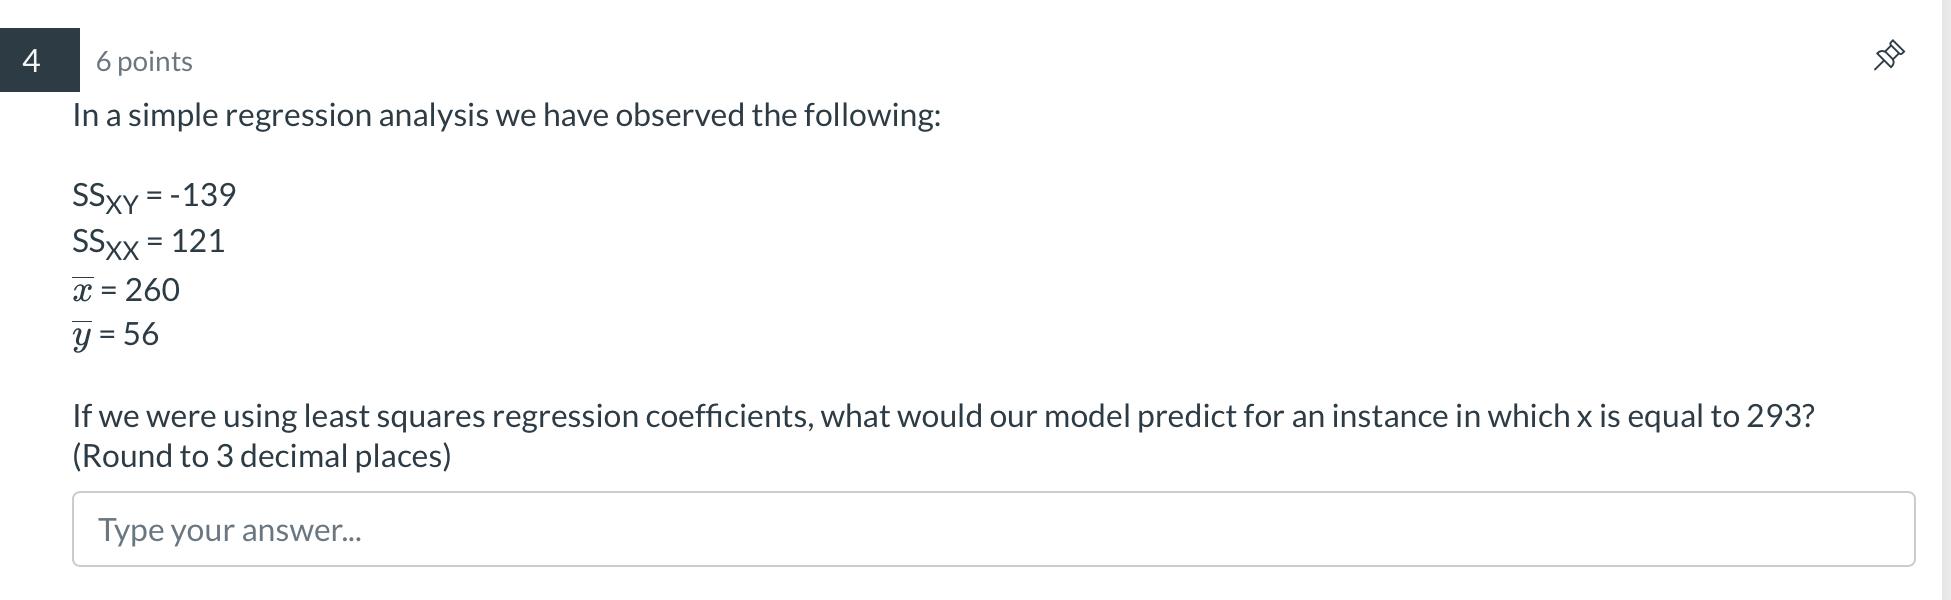Click the Type your answer placeholder text

230,529
